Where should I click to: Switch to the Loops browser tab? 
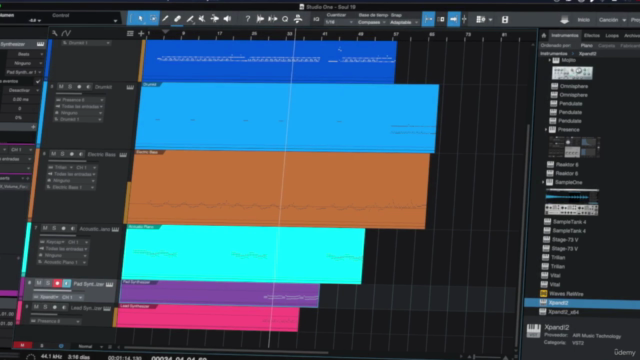[x=612, y=36]
